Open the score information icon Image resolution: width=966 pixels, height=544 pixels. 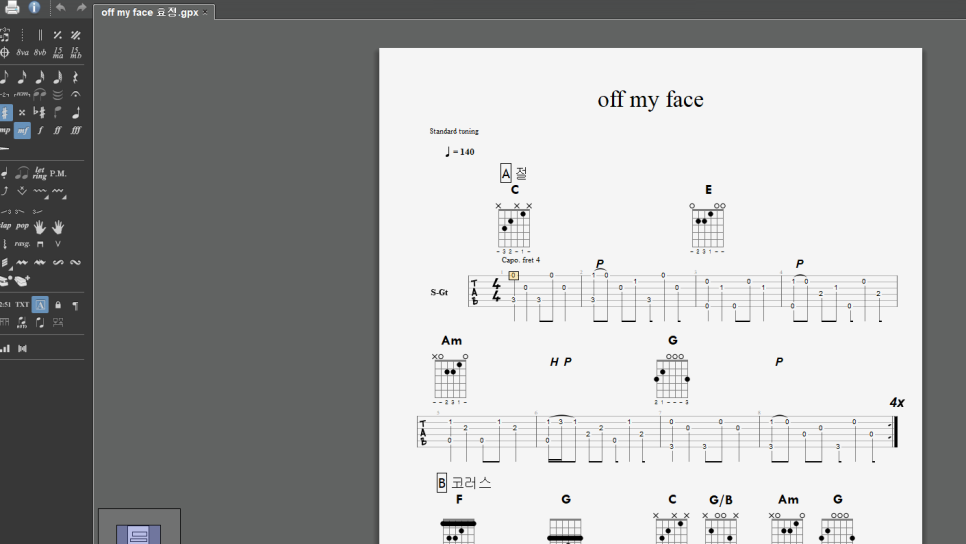point(34,7)
